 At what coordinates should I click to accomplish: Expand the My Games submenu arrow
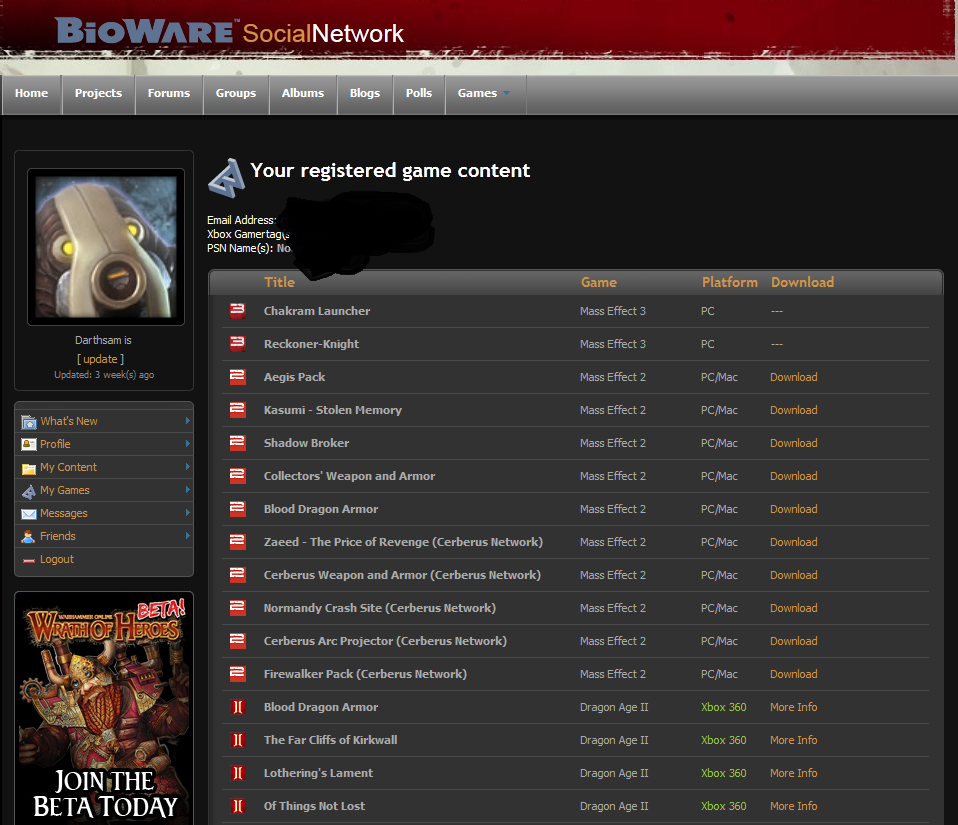coord(187,490)
